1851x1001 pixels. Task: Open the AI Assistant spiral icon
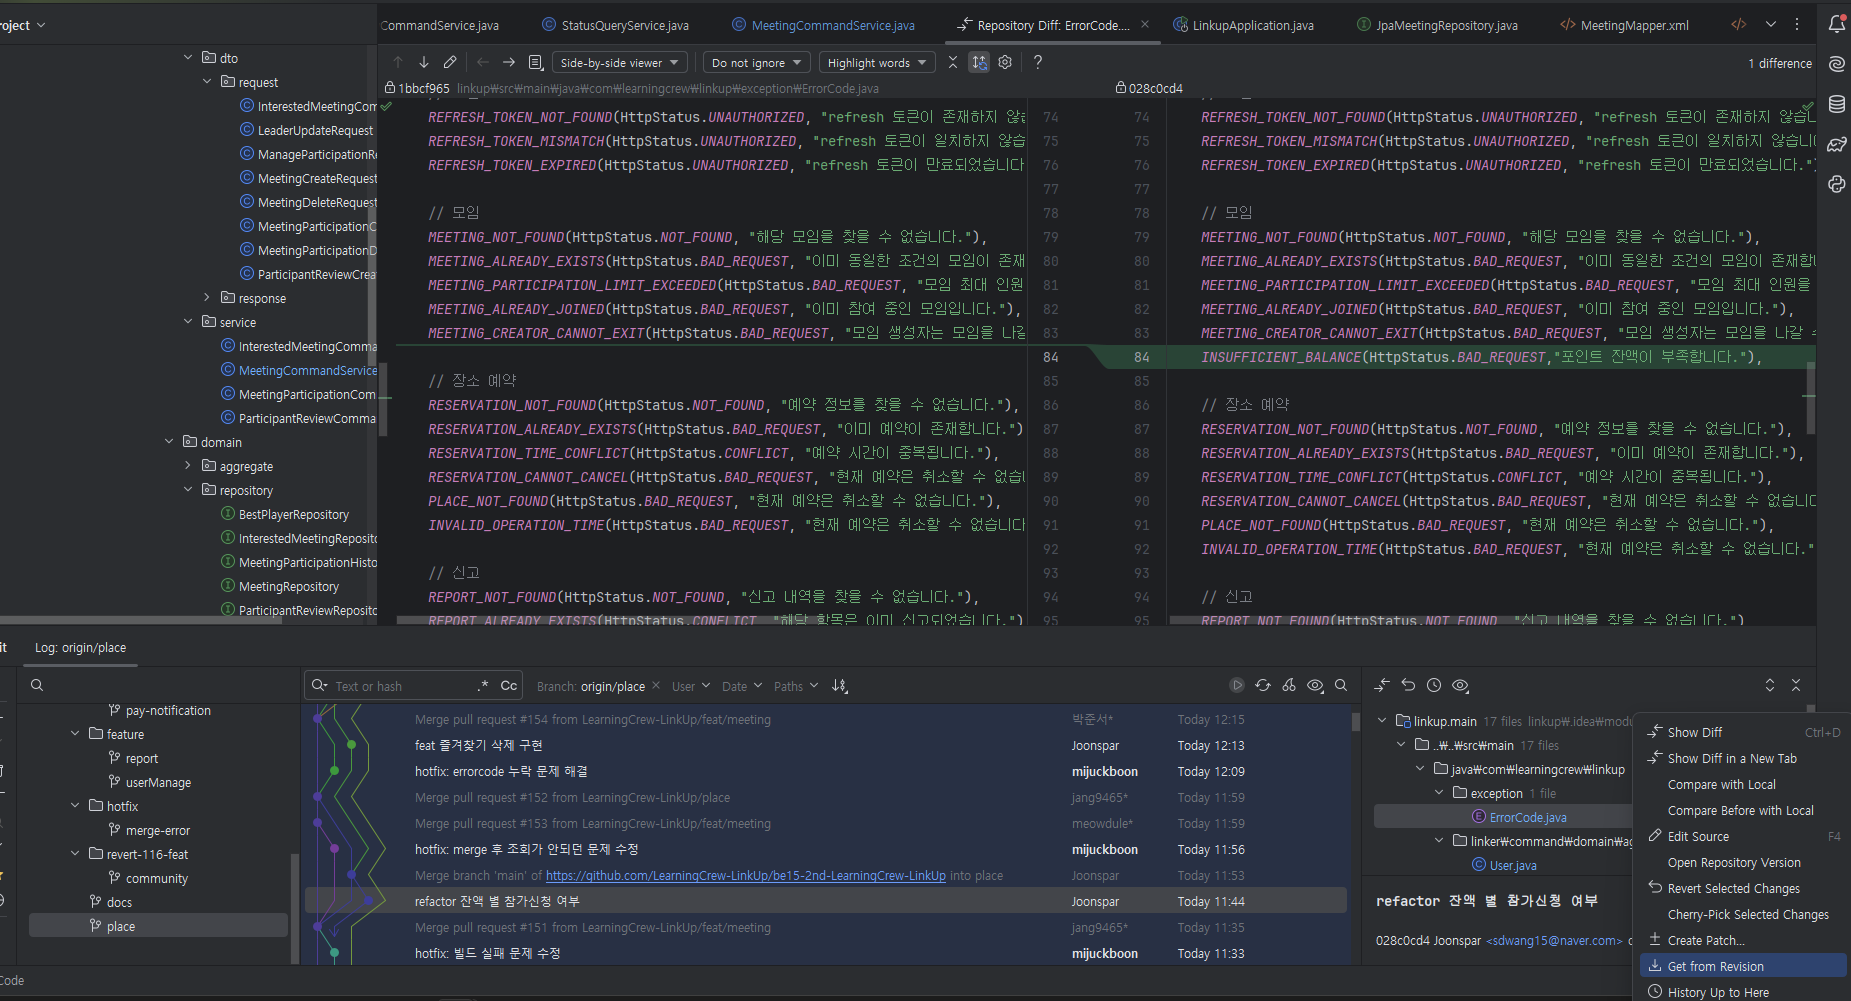1837,64
